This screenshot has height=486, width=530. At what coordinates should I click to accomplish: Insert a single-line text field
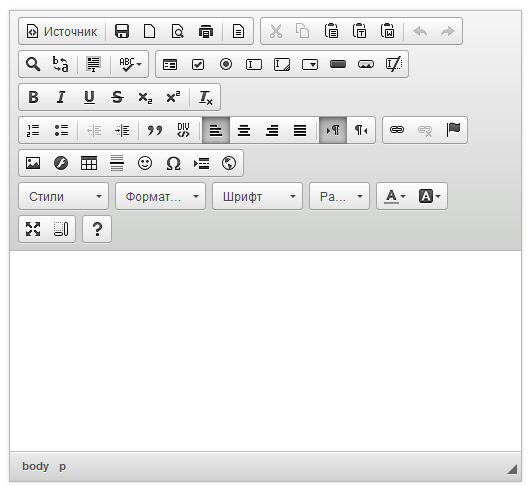[x=254, y=64]
